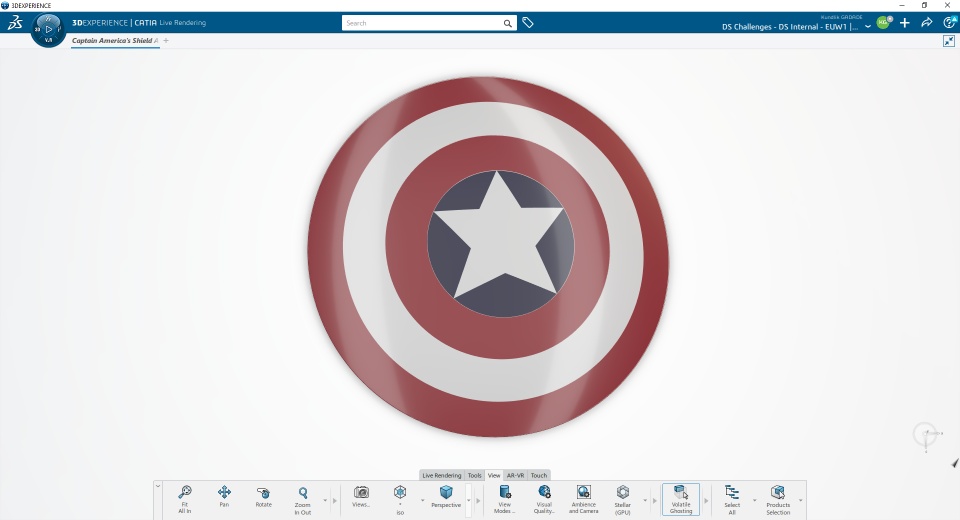The image size is (960, 520).
Task: Enable Stellar (GPU) rendering
Action: 623,499
